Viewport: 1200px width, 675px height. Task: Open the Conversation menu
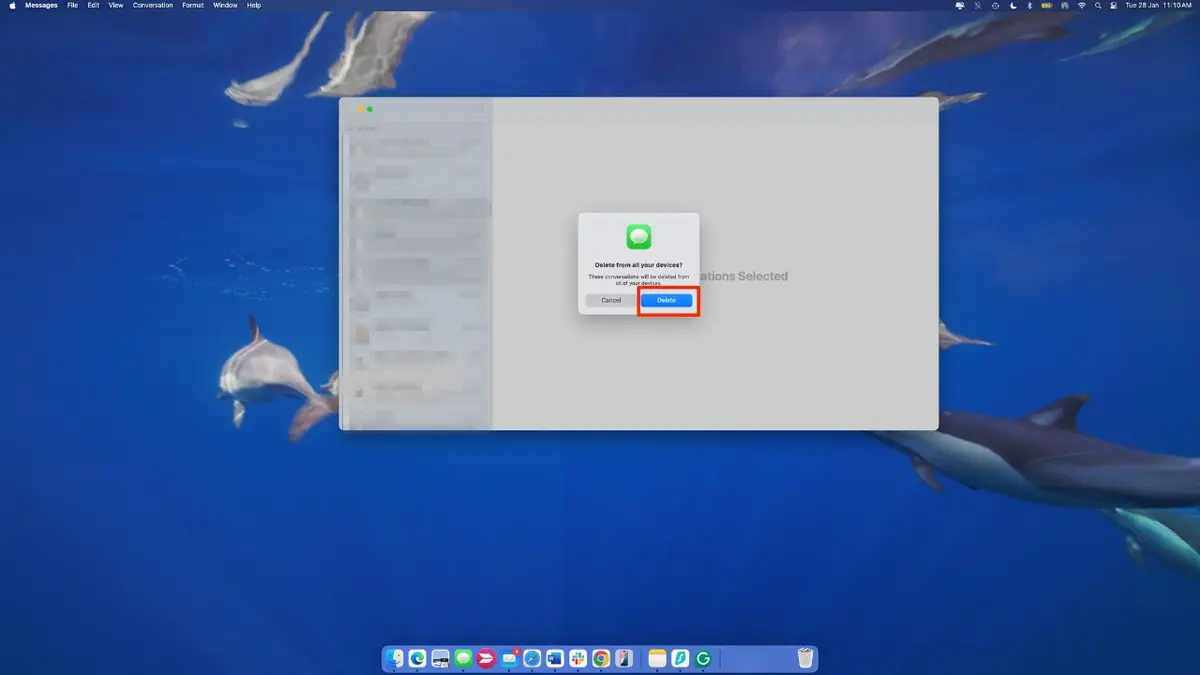(x=153, y=5)
